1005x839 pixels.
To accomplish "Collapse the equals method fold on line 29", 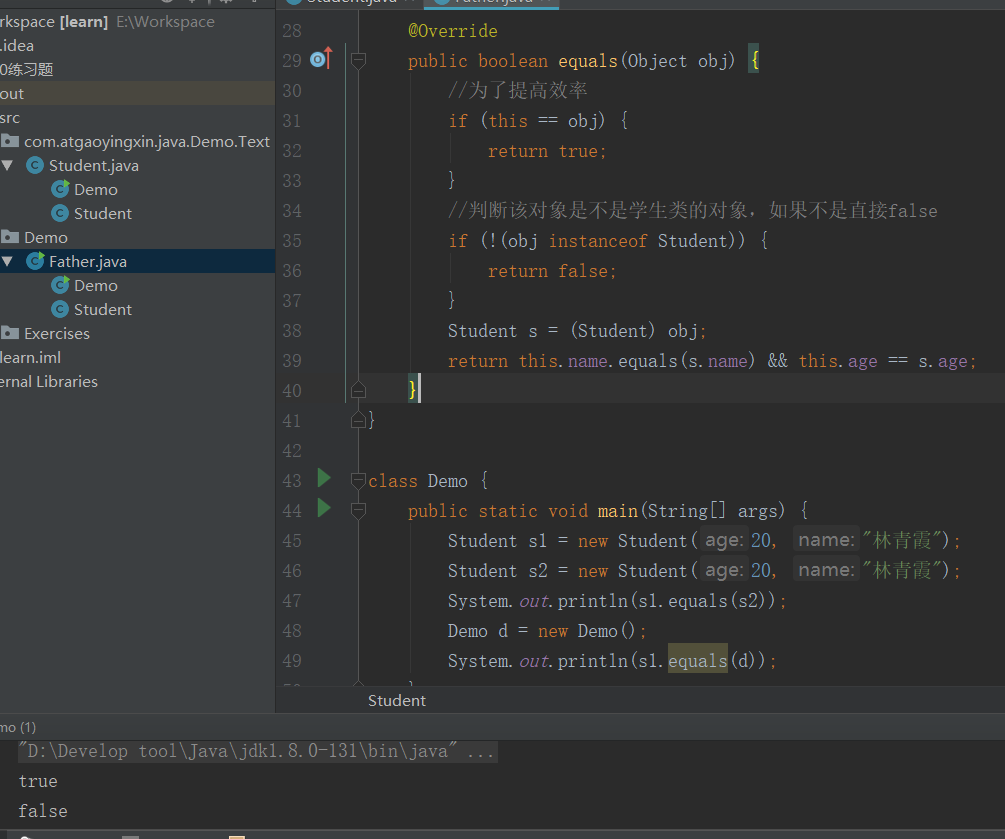I will point(358,61).
